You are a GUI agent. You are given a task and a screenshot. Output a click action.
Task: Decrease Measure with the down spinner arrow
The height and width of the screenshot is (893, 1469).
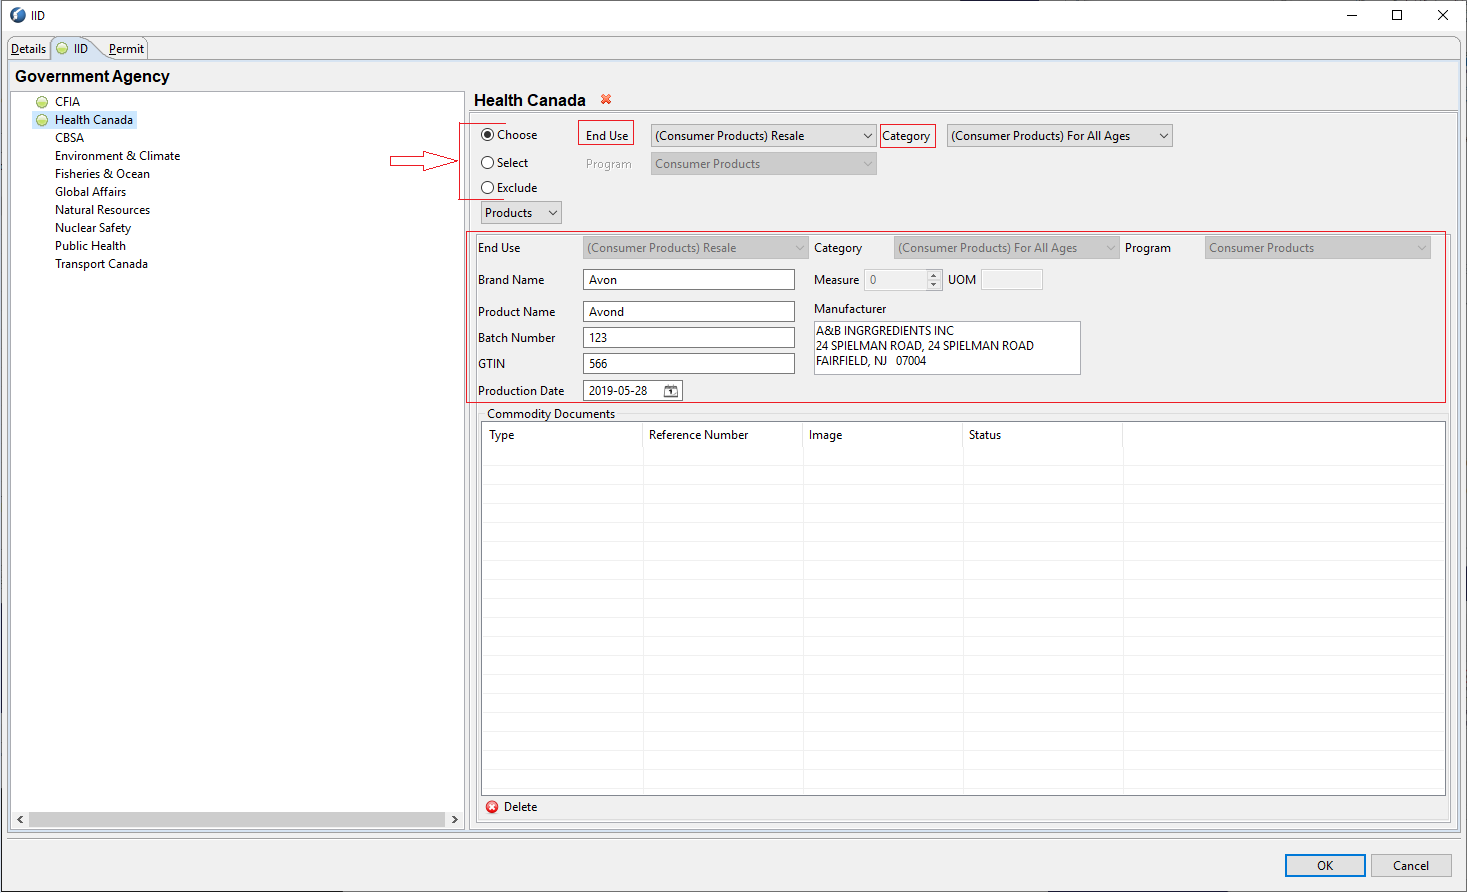(x=934, y=285)
